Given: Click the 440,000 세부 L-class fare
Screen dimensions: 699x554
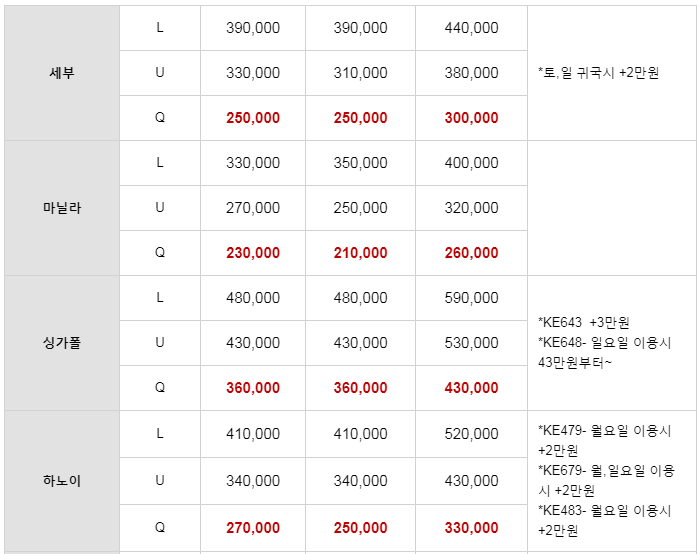Looking at the screenshot, I should [471, 28].
